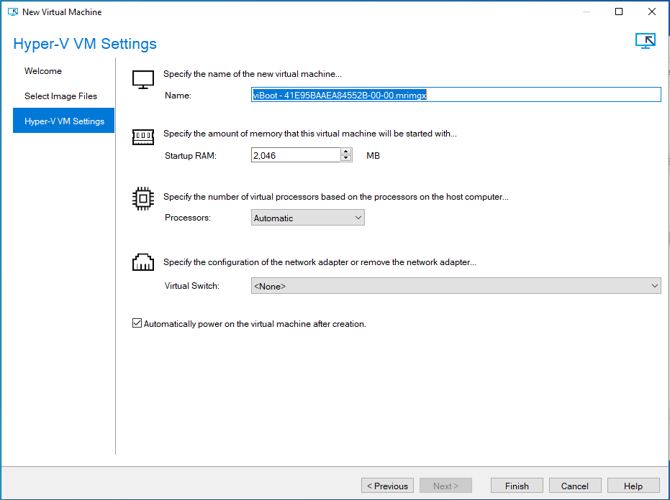The height and width of the screenshot is (500, 670).
Task: Click the New Virtual Machine title bar icon
Action: pos(13,12)
